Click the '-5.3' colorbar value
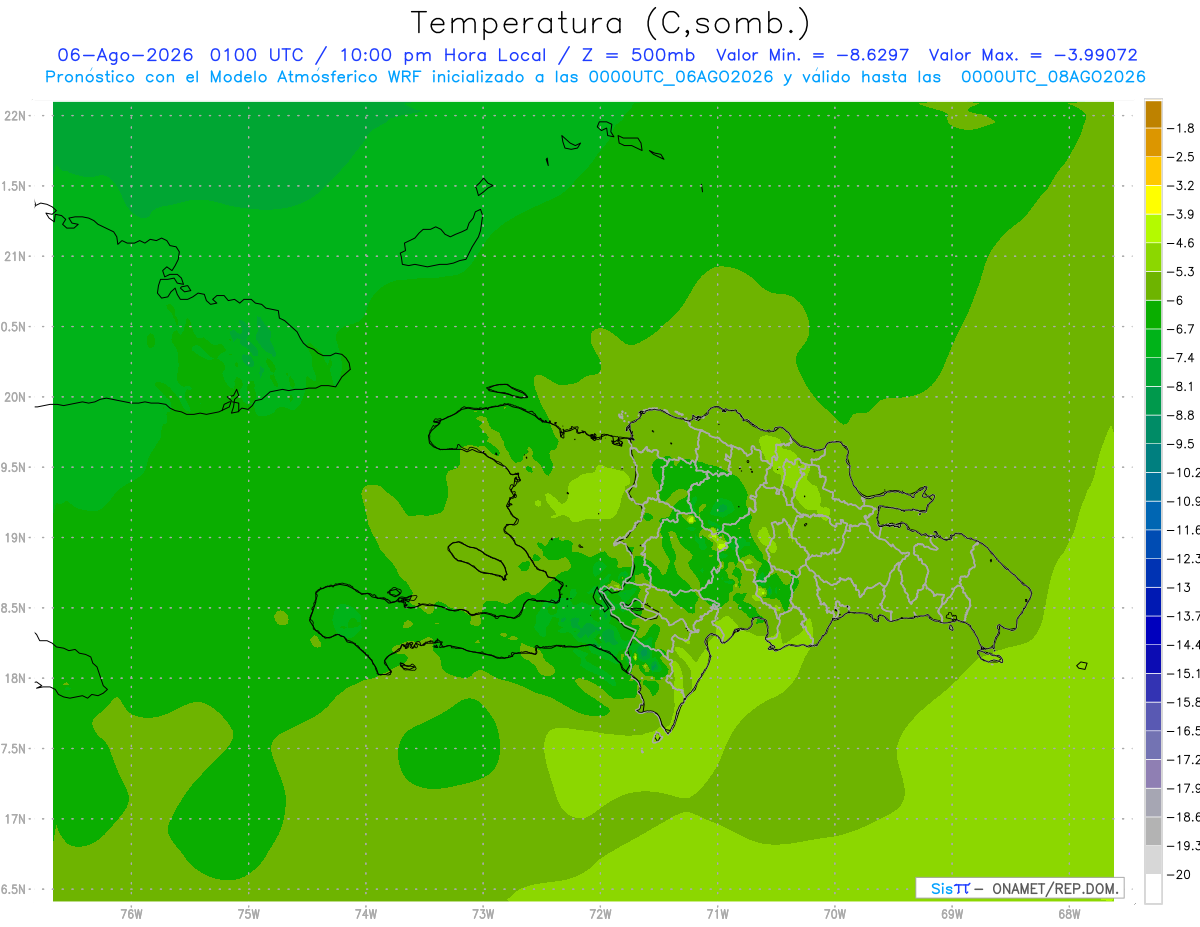 1181,272
